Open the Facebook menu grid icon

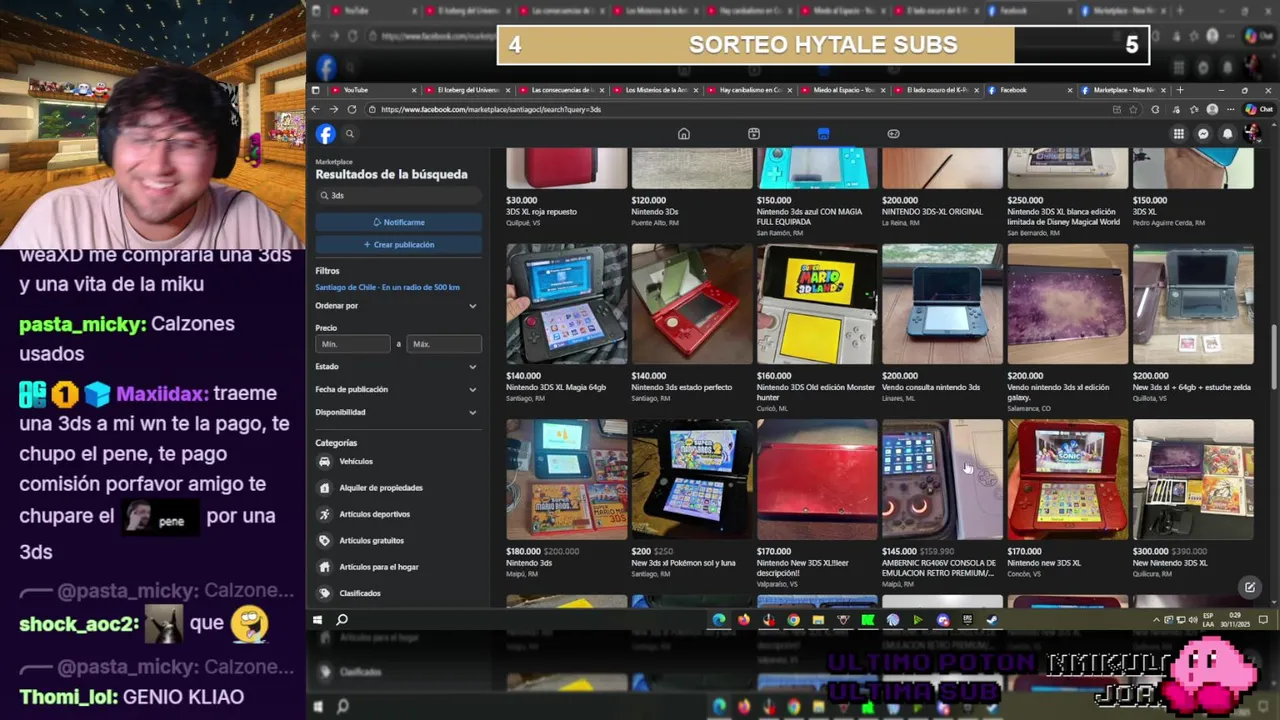tap(1179, 134)
